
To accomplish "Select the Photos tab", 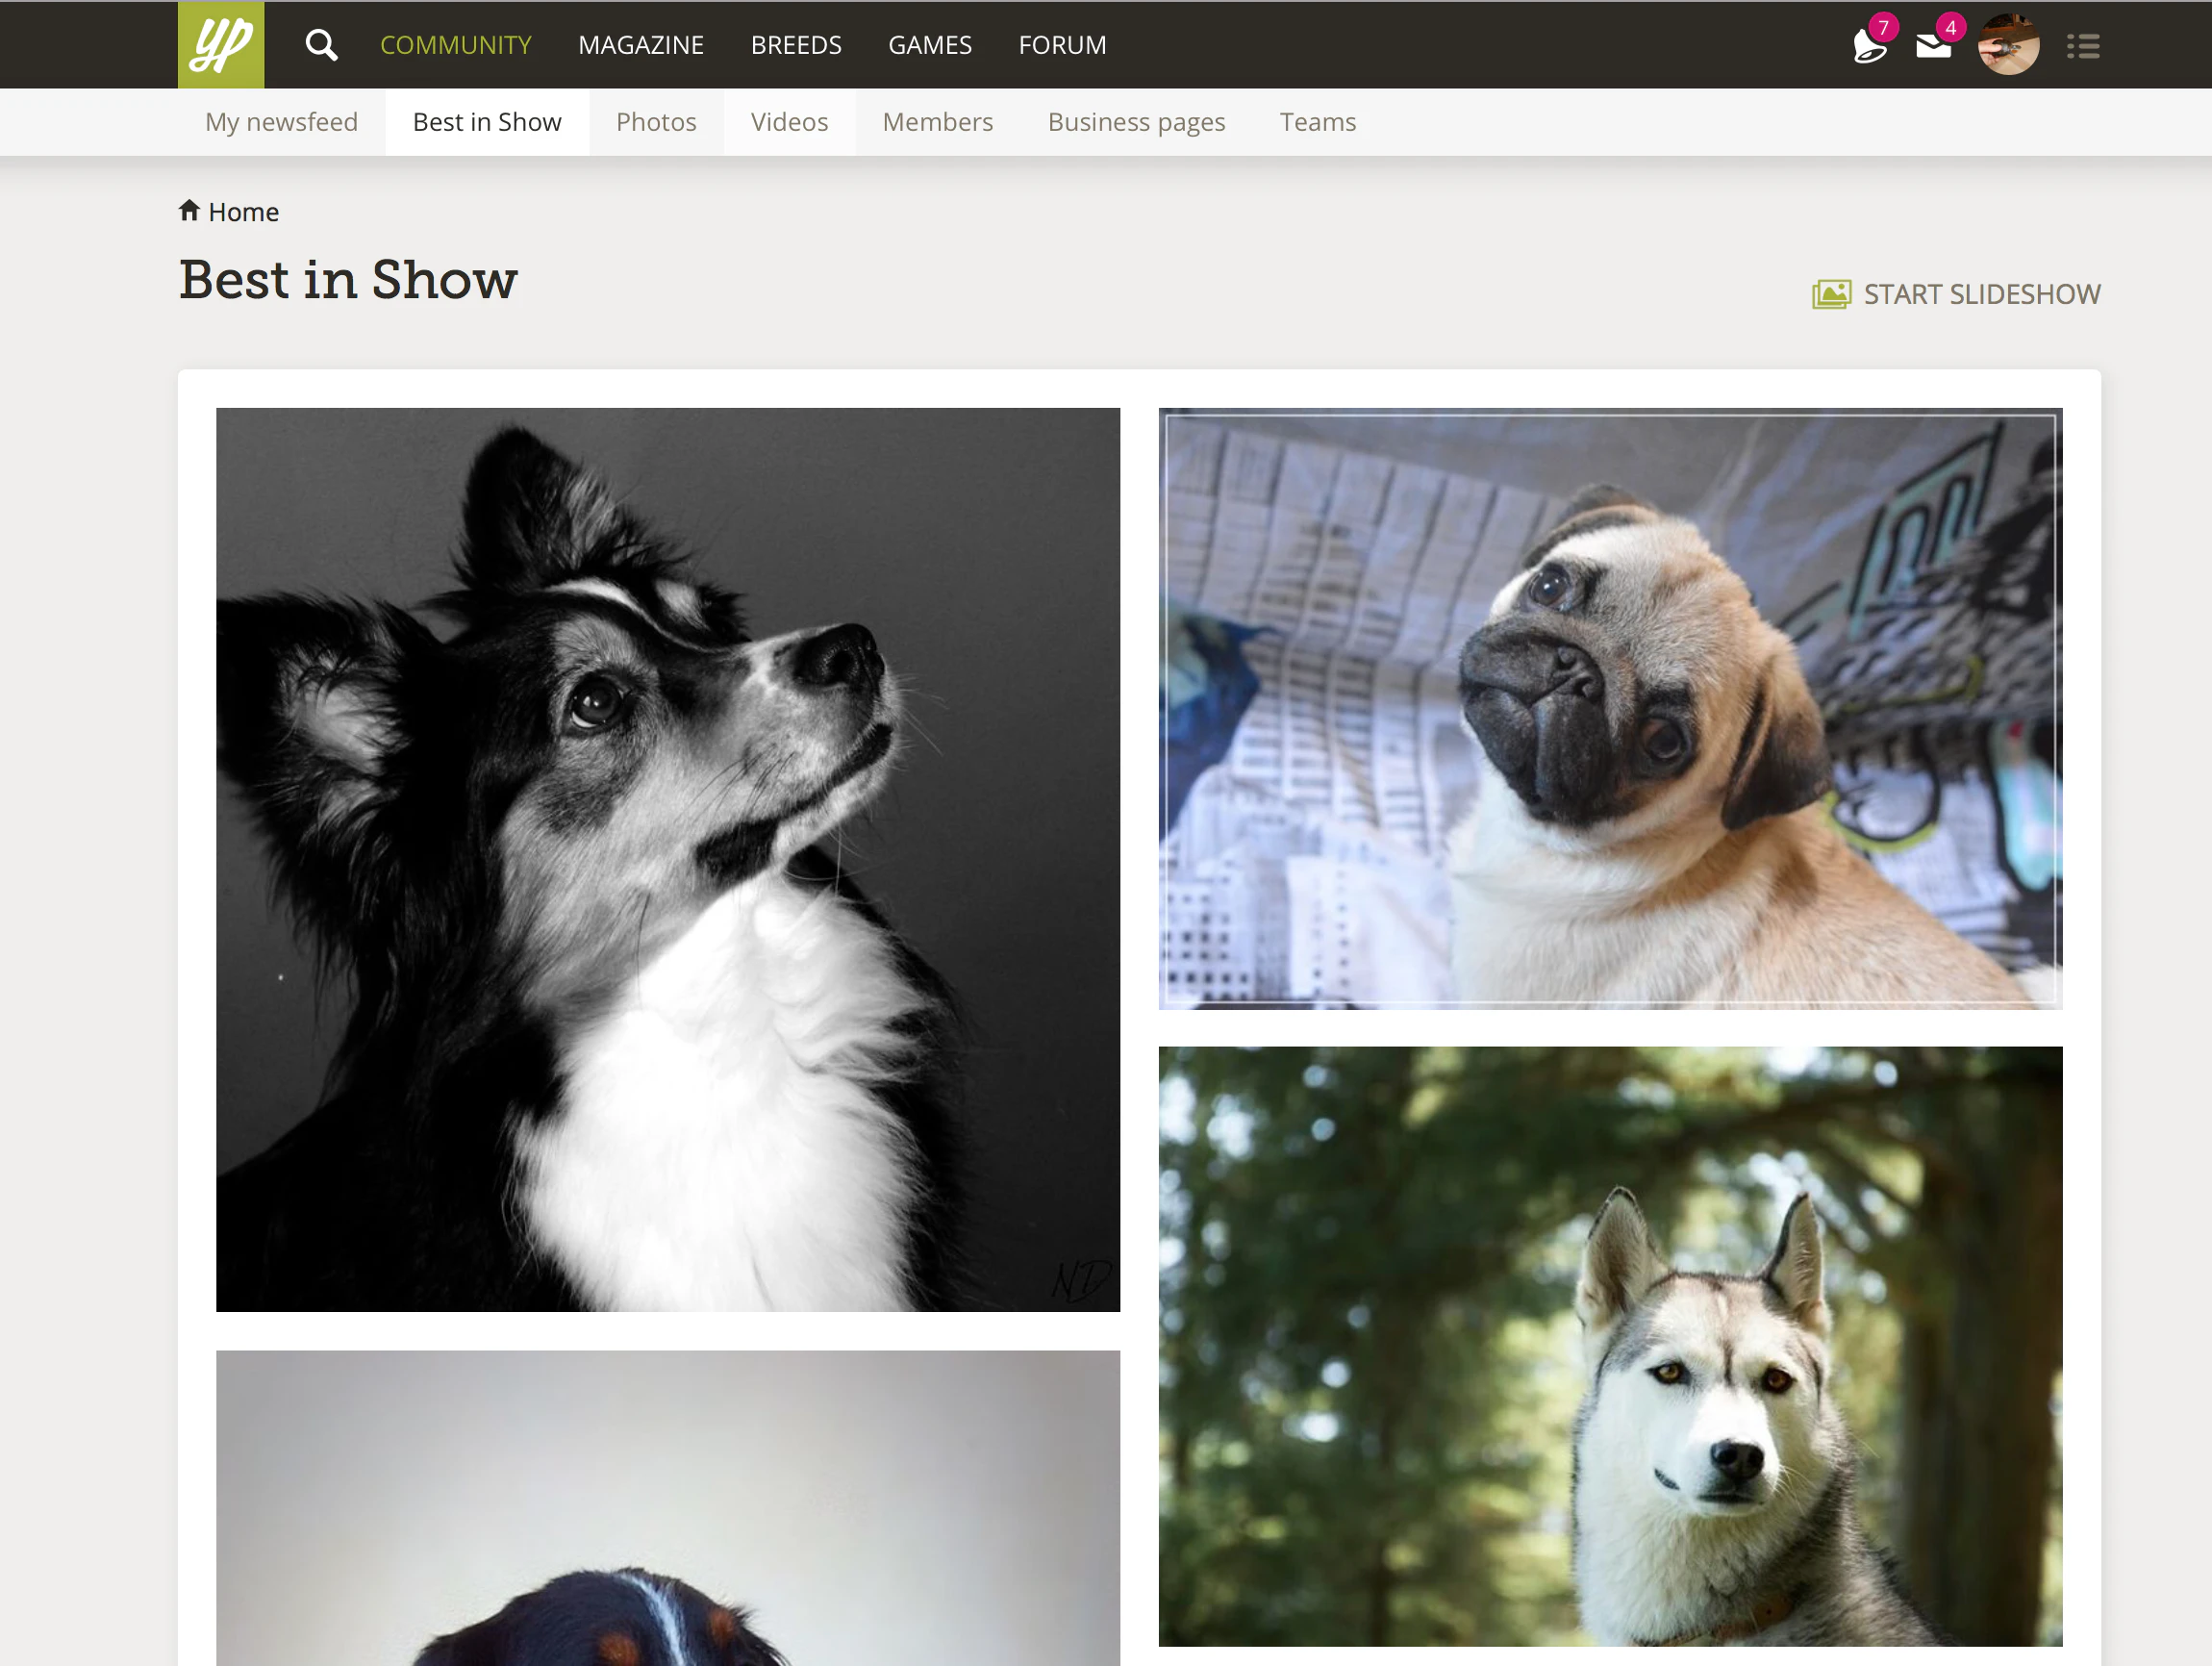I will [x=656, y=122].
